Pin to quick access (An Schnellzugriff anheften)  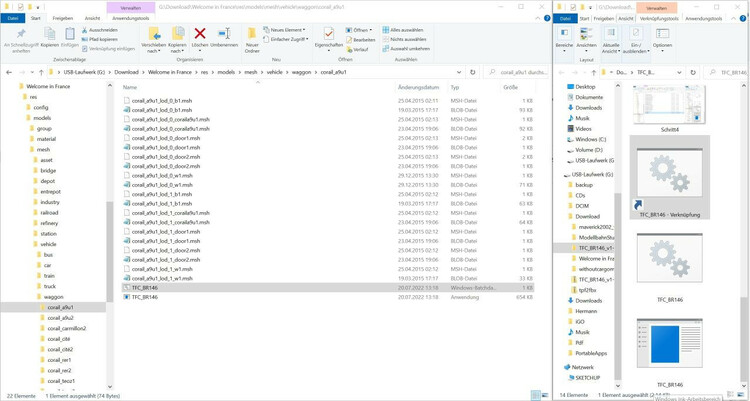tap(21, 40)
